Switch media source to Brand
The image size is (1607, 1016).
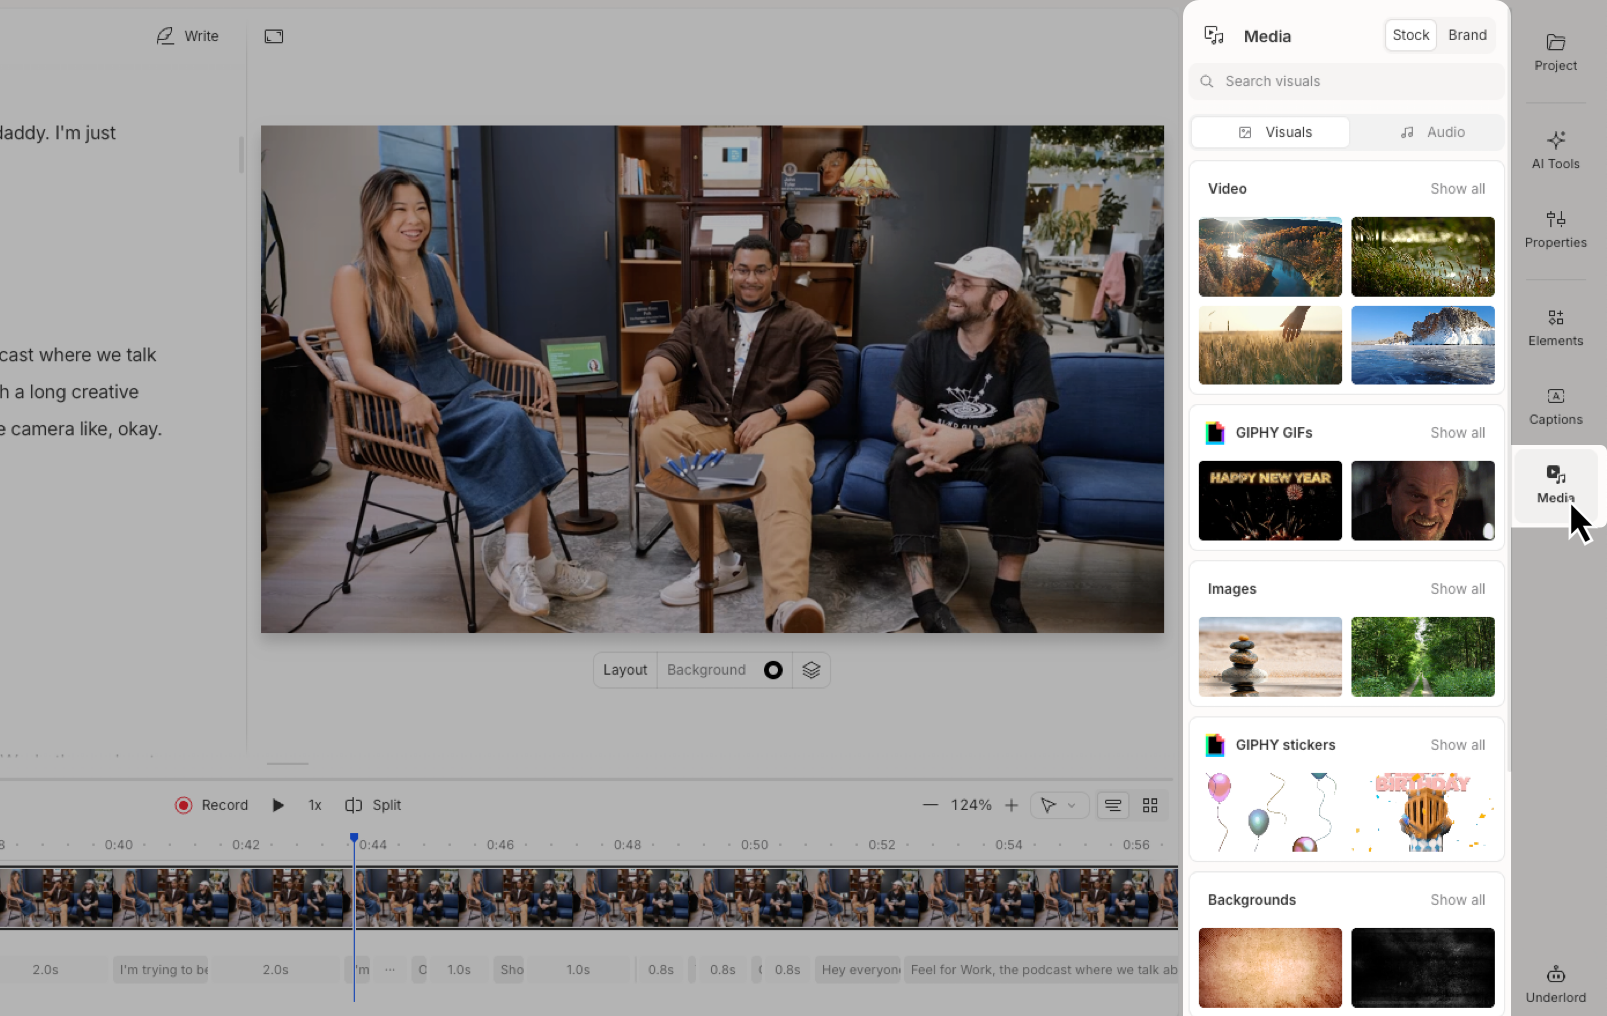[1467, 35]
